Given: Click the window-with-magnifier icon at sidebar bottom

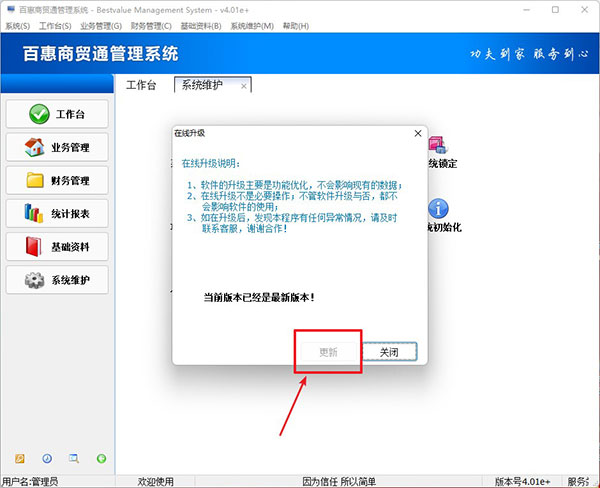Looking at the screenshot, I should [x=74, y=458].
